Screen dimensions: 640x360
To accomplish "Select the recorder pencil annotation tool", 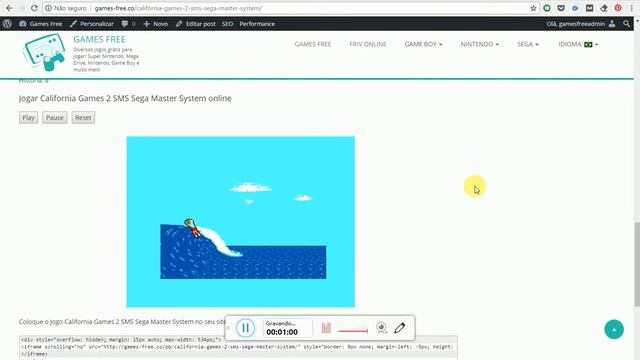I will 400,328.
